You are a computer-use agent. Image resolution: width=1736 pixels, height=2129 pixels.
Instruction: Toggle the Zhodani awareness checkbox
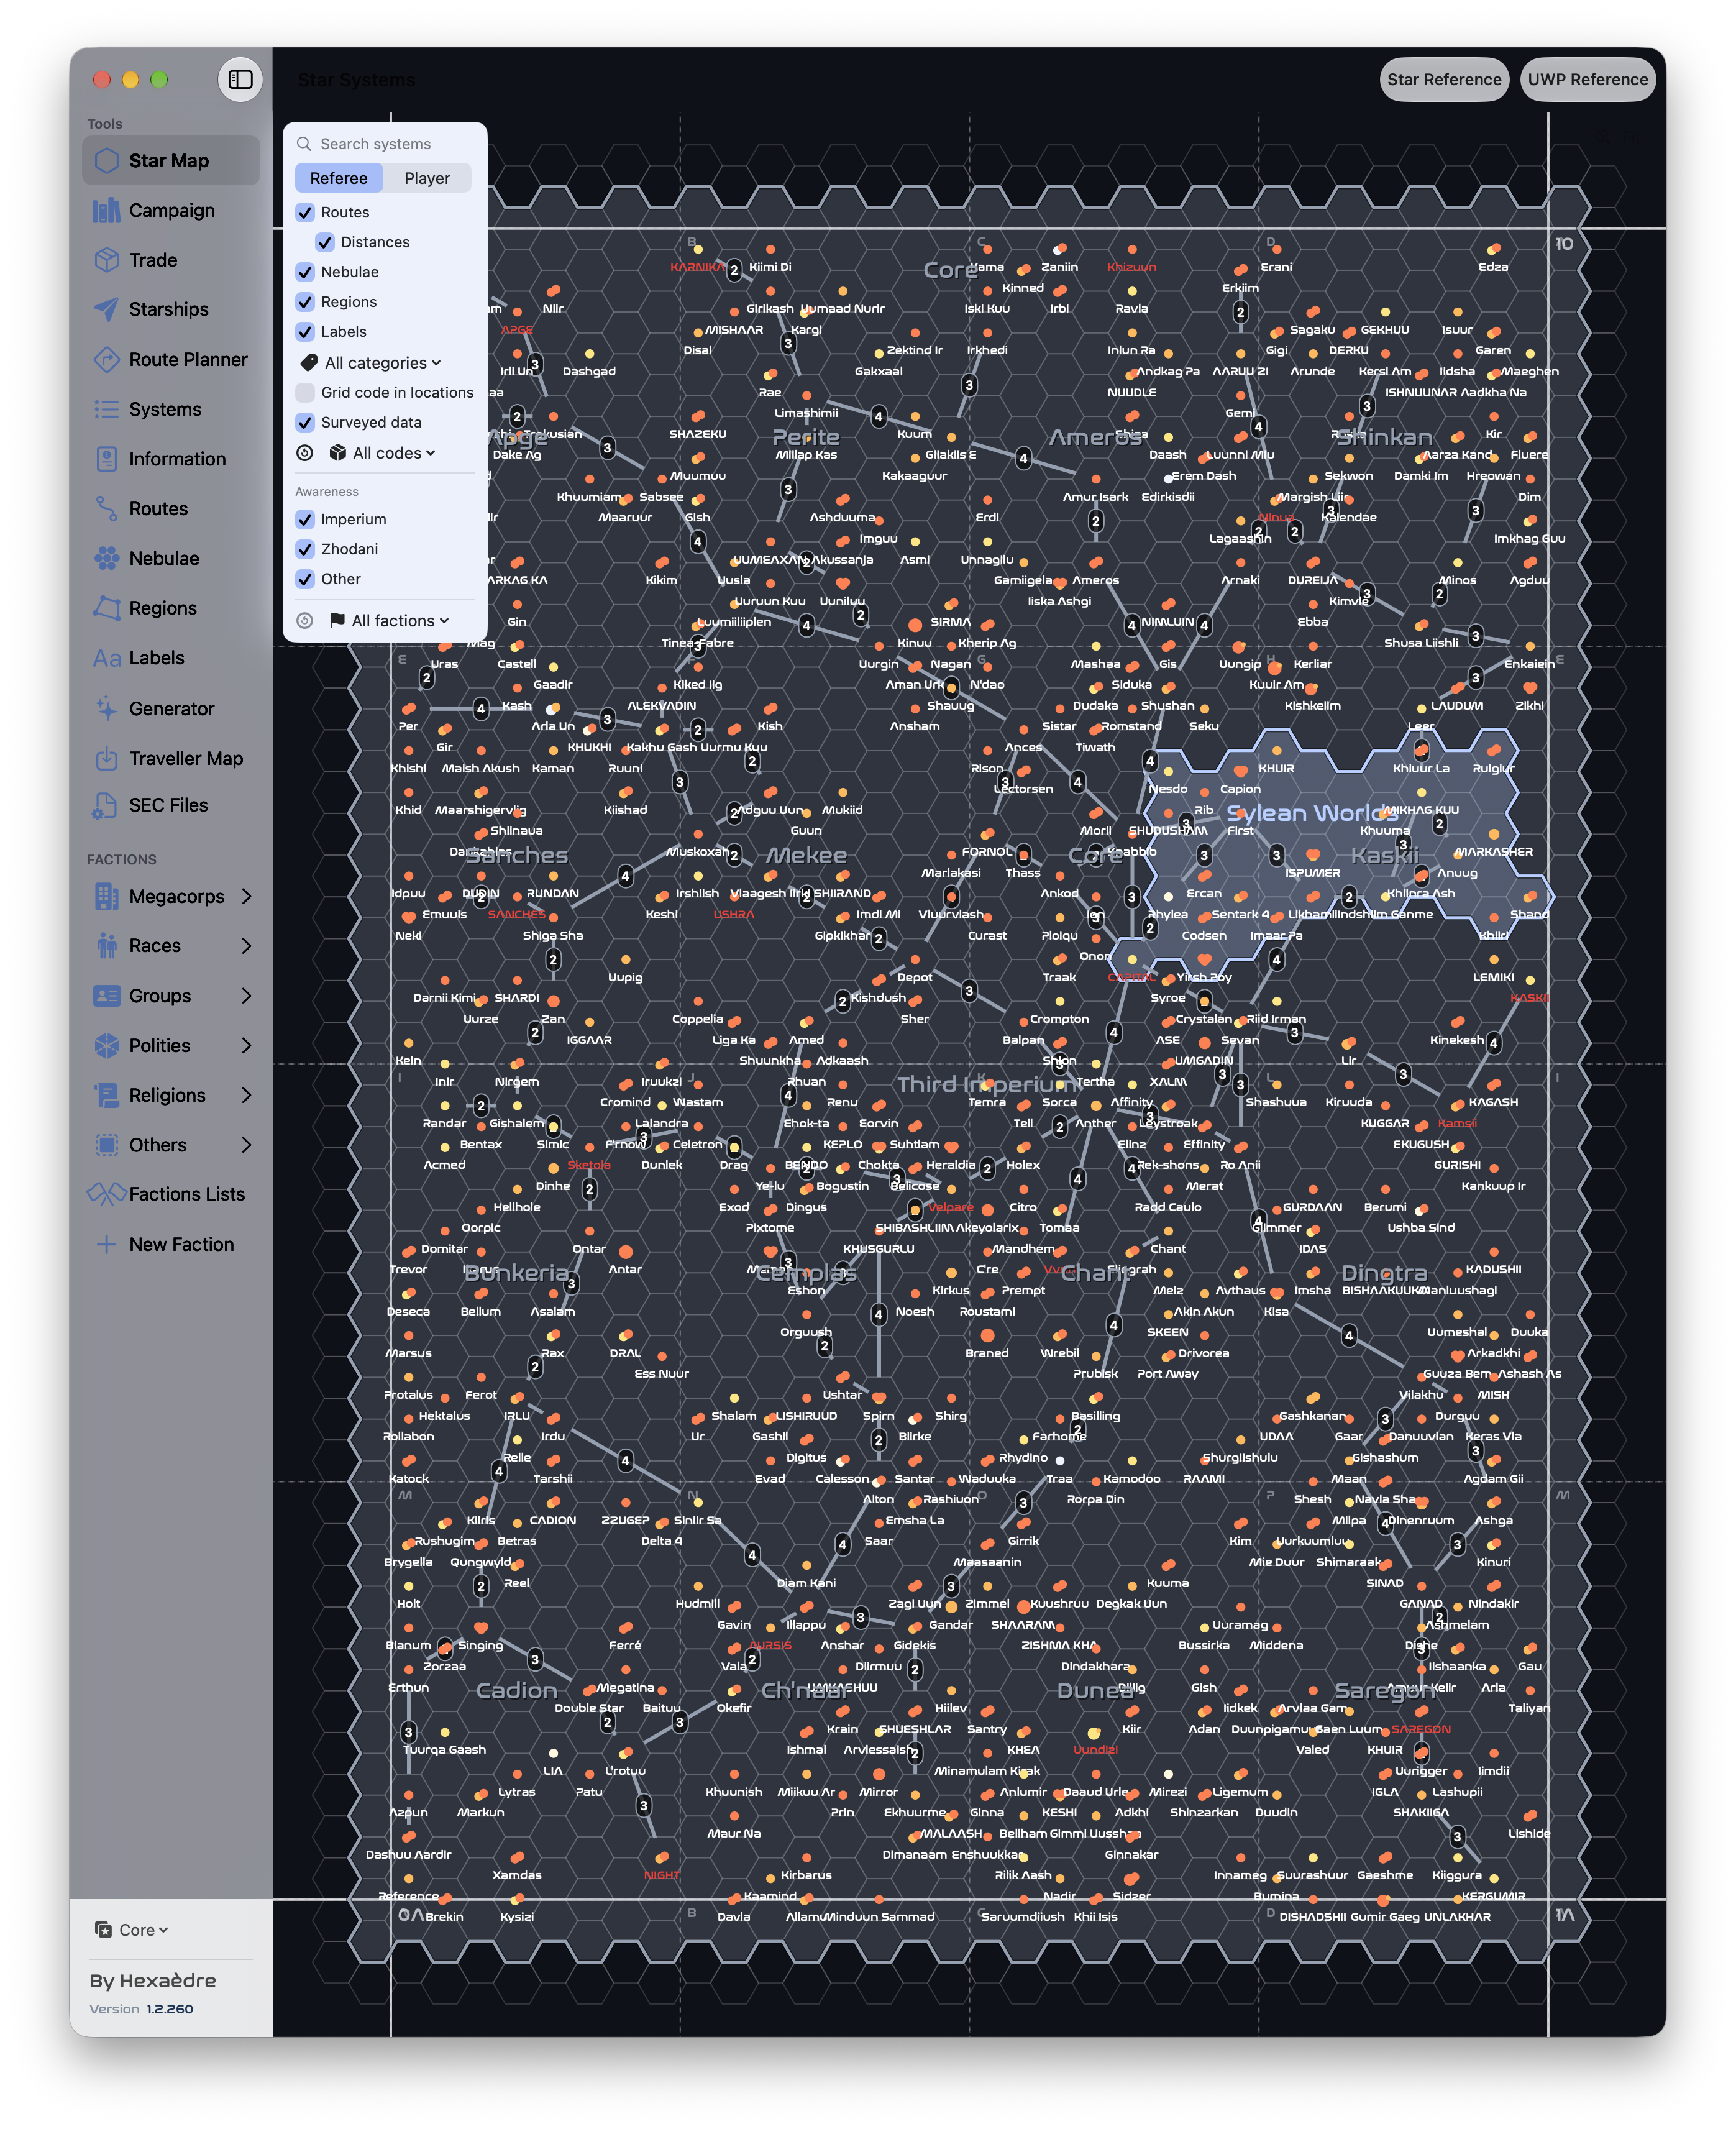click(x=305, y=549)
